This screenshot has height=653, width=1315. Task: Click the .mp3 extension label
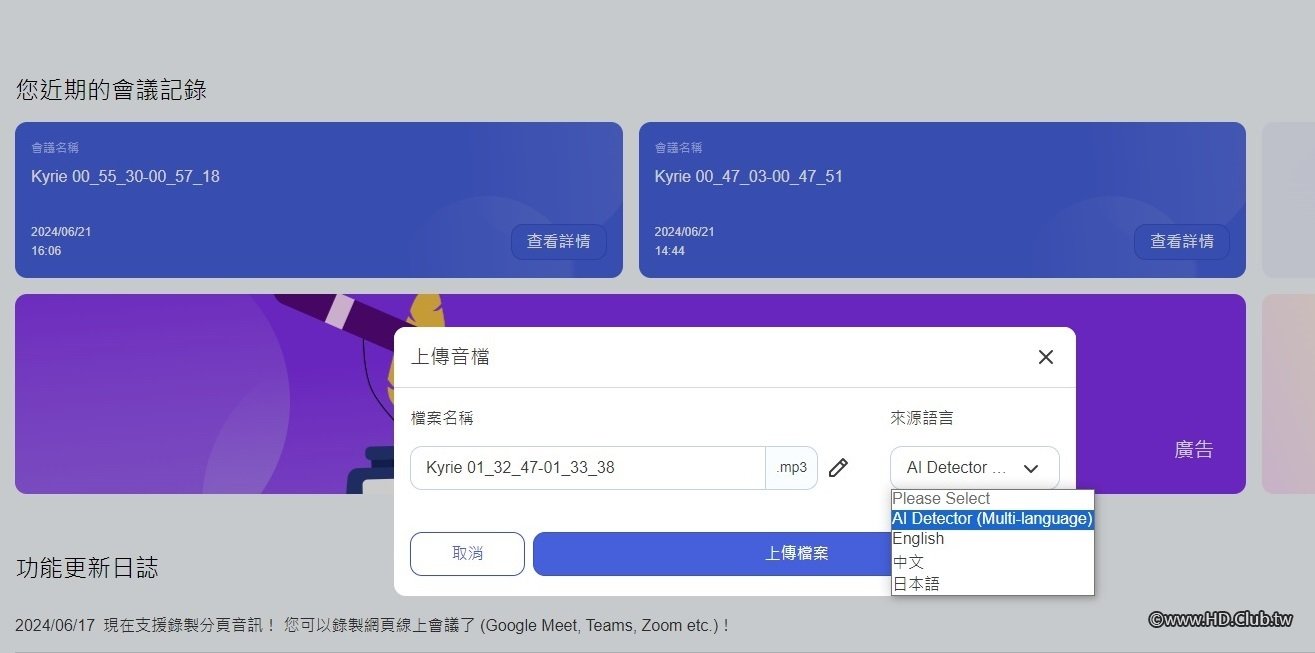tap(791, 467)
